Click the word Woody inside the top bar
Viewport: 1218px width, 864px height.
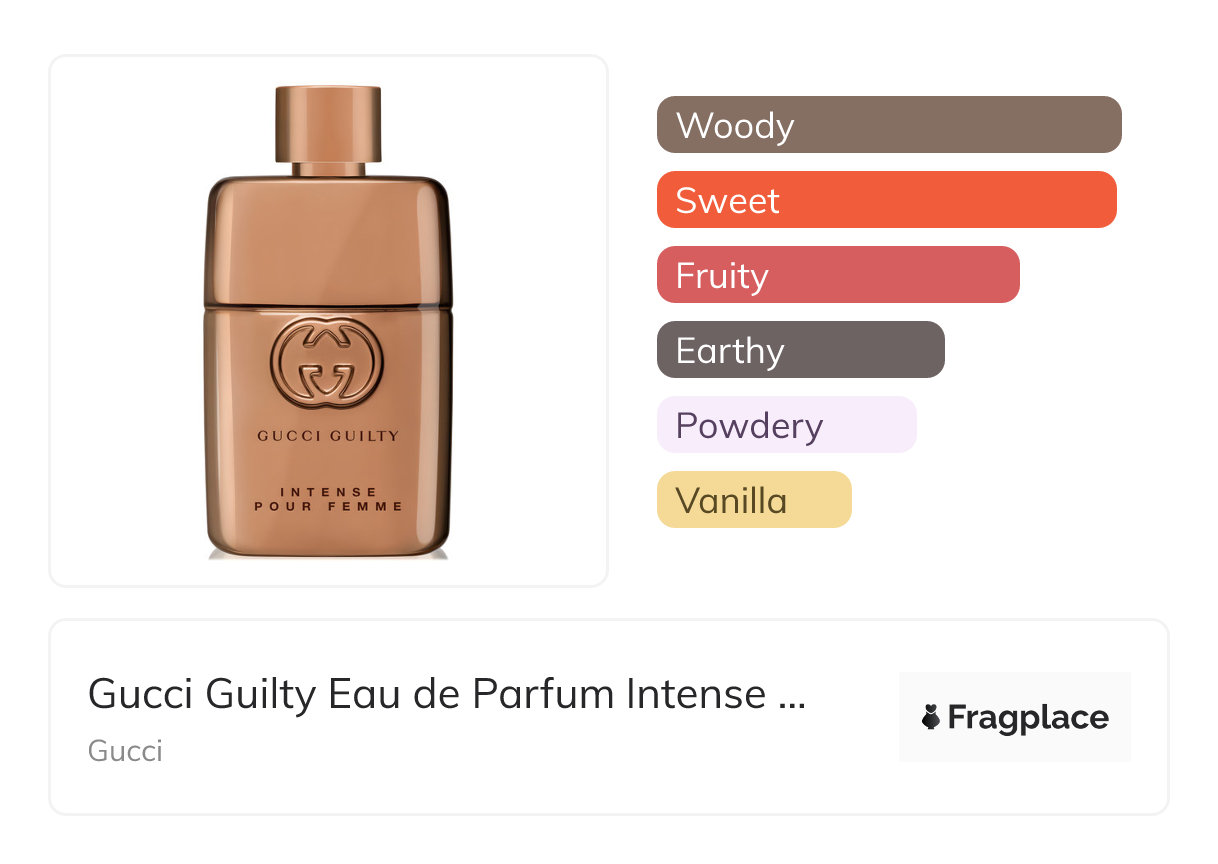click(x=735, y=126)
